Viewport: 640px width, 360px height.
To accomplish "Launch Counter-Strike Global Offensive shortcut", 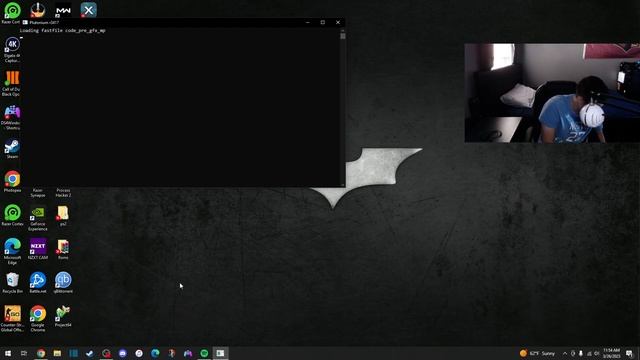I will (12, 318).
